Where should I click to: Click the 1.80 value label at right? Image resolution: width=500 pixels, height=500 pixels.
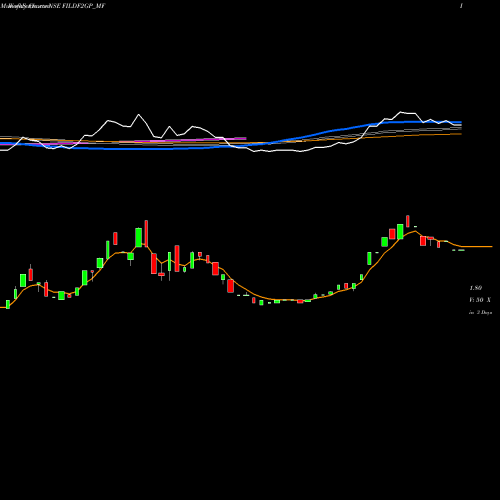(475, 288)
